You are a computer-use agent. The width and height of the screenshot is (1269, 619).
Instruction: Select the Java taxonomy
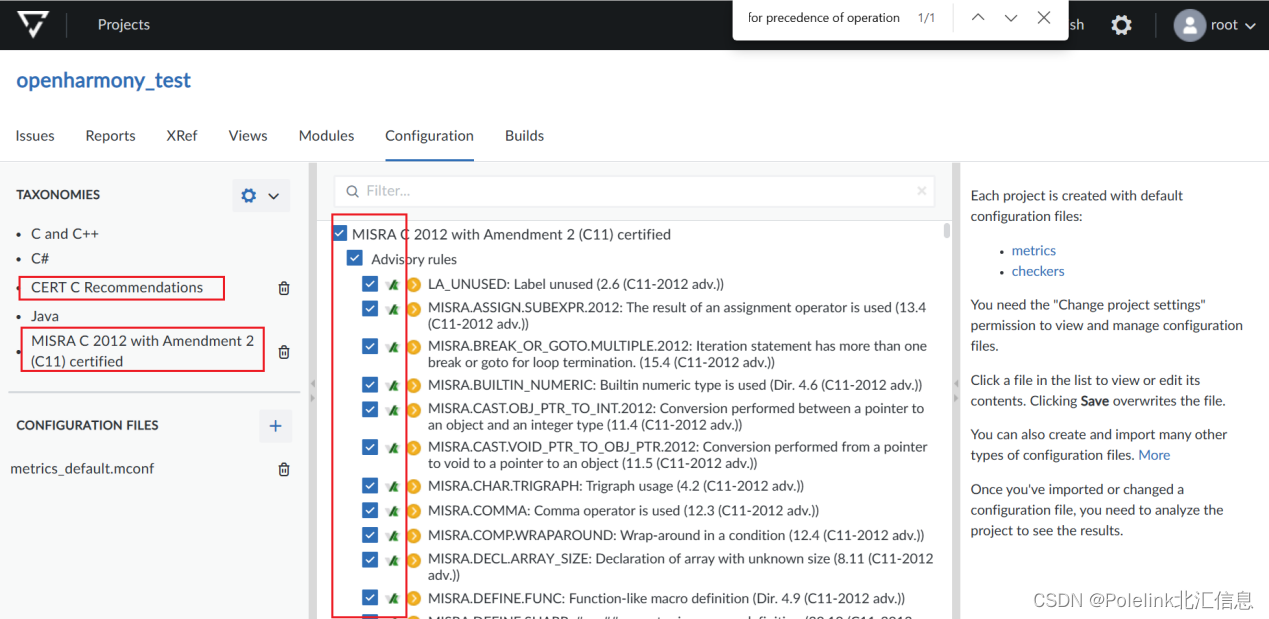click(45, 316)
